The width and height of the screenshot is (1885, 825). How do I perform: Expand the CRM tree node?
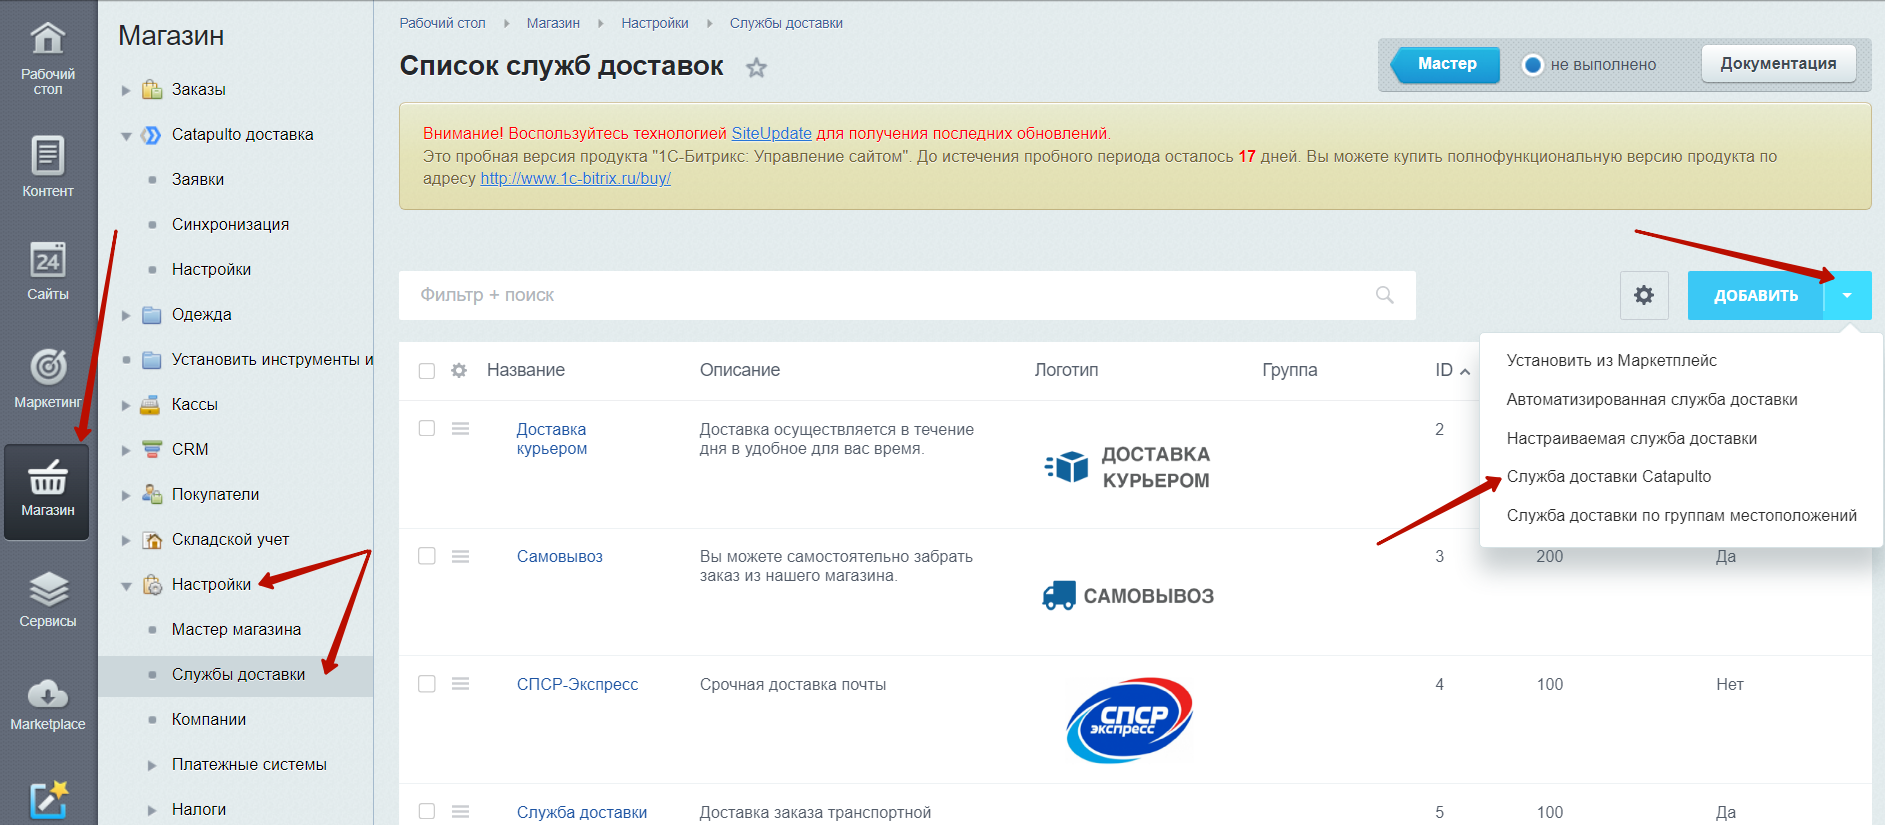126,450
